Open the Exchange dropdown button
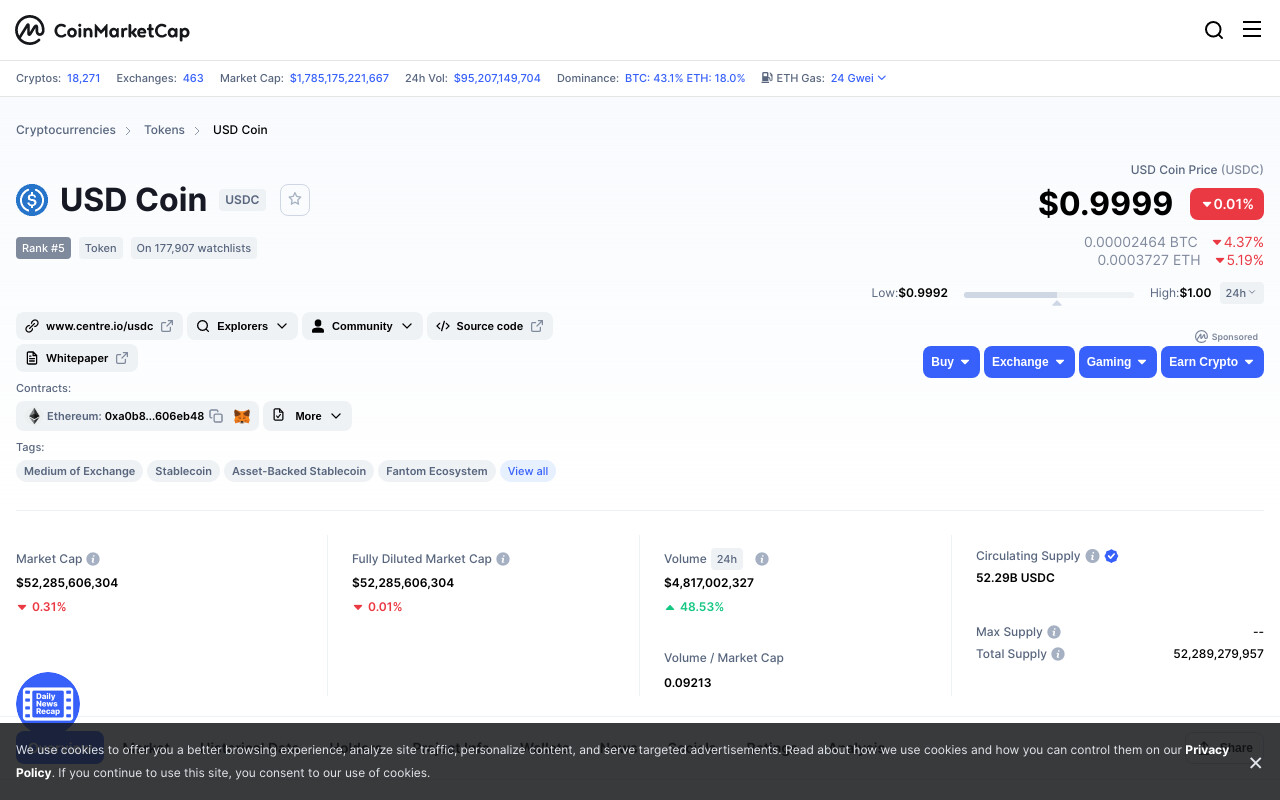This screenshot has width=1280, height=800. [1029, 362]
